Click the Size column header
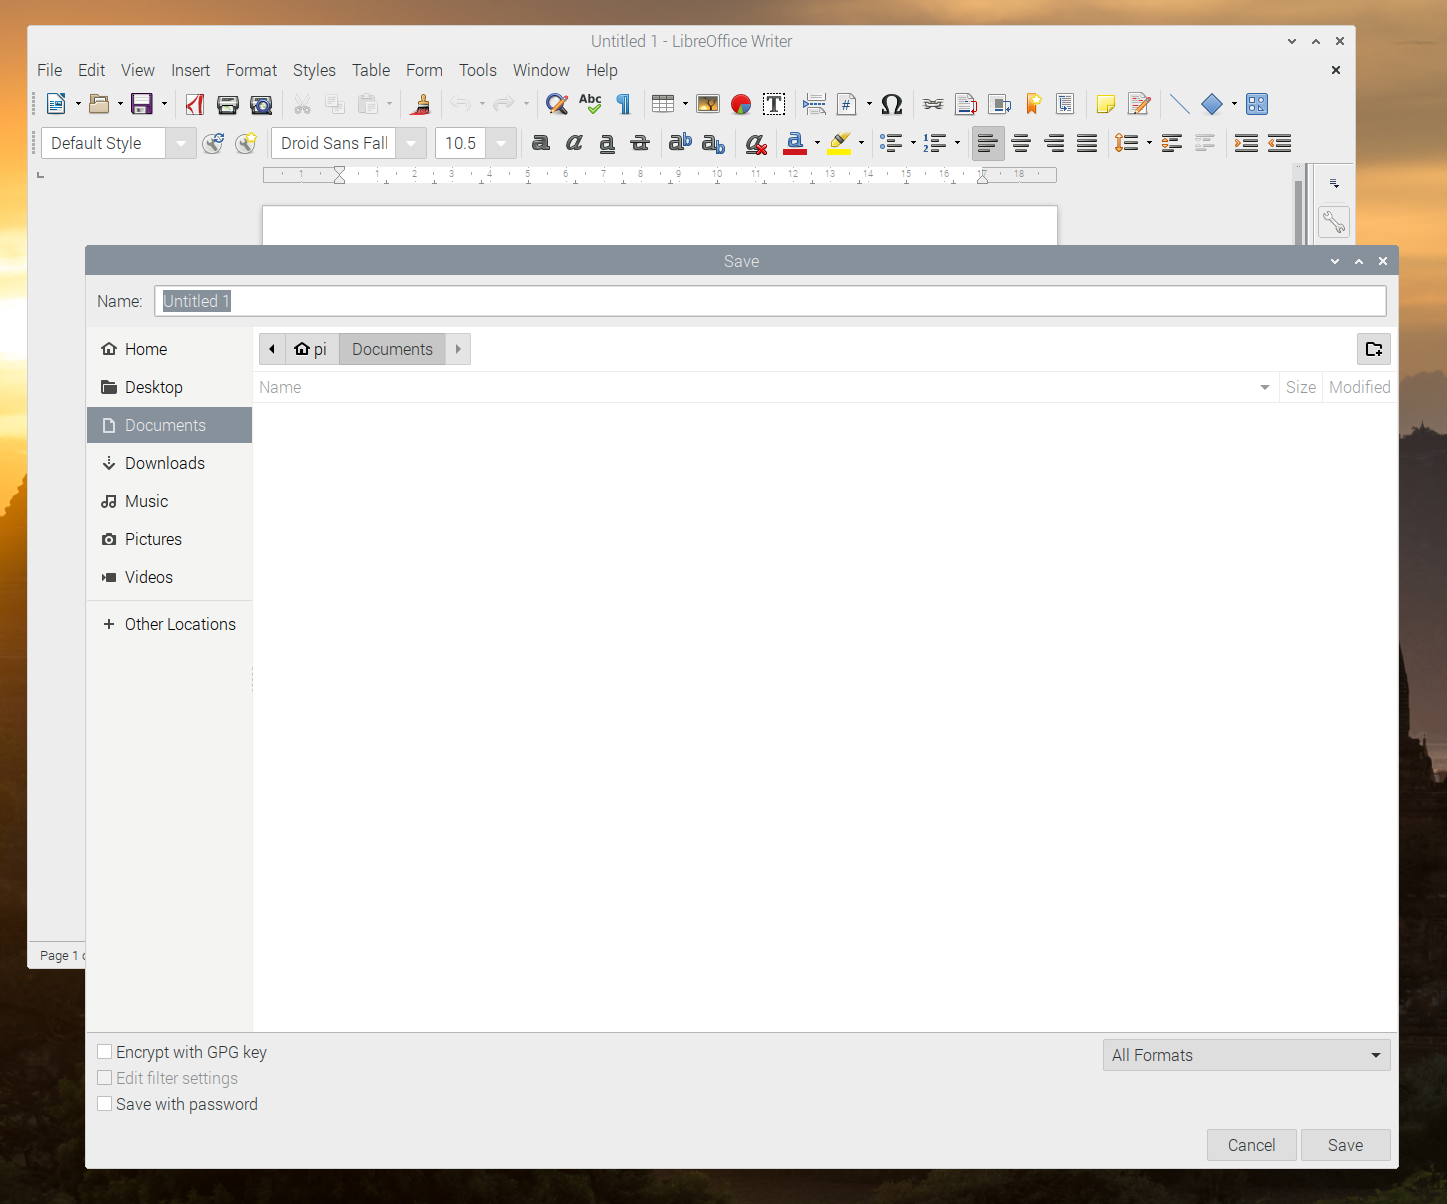The height and width of the screenshot is (1204, 1447). [1300, 387]
